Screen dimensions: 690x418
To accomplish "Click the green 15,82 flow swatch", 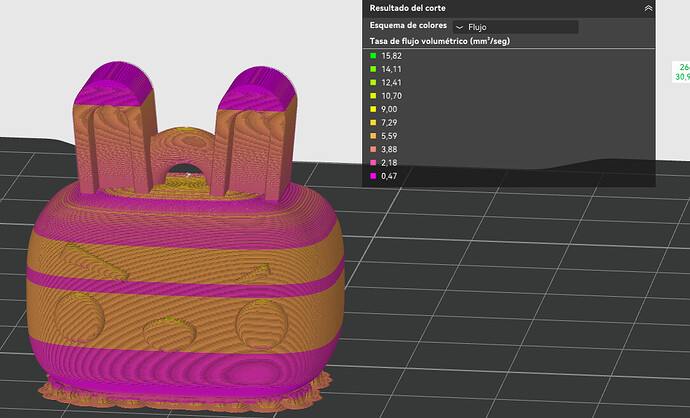I will pyautogui.click(x=373, y=56).
